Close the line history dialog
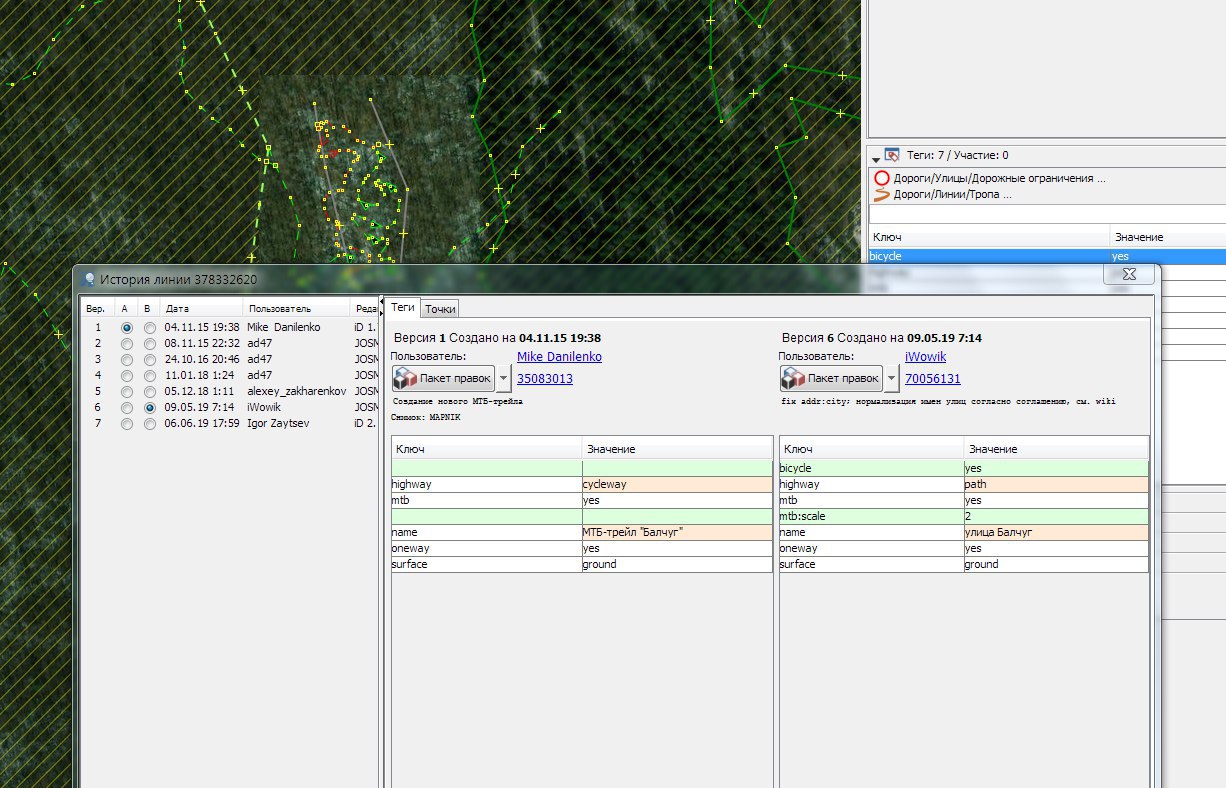Image resolution: width=1226 pixels, height=788 pixels. click(x=1127, y=273)
